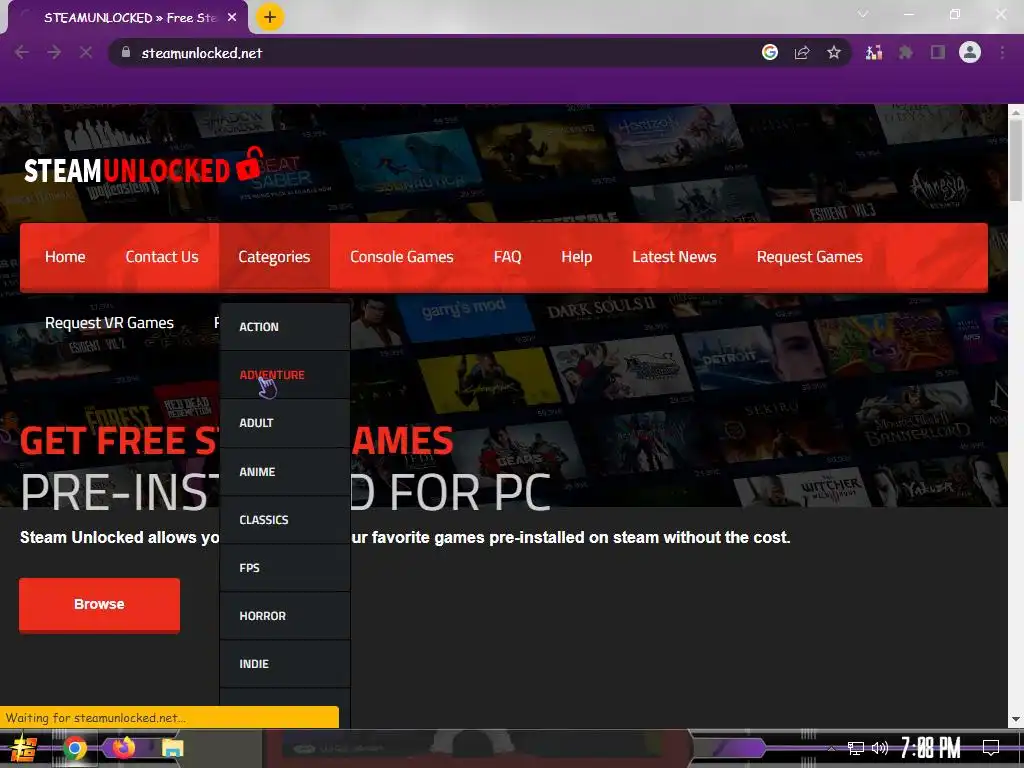Open Request VR Games link
1024x768 pixels.
(109, 323)
